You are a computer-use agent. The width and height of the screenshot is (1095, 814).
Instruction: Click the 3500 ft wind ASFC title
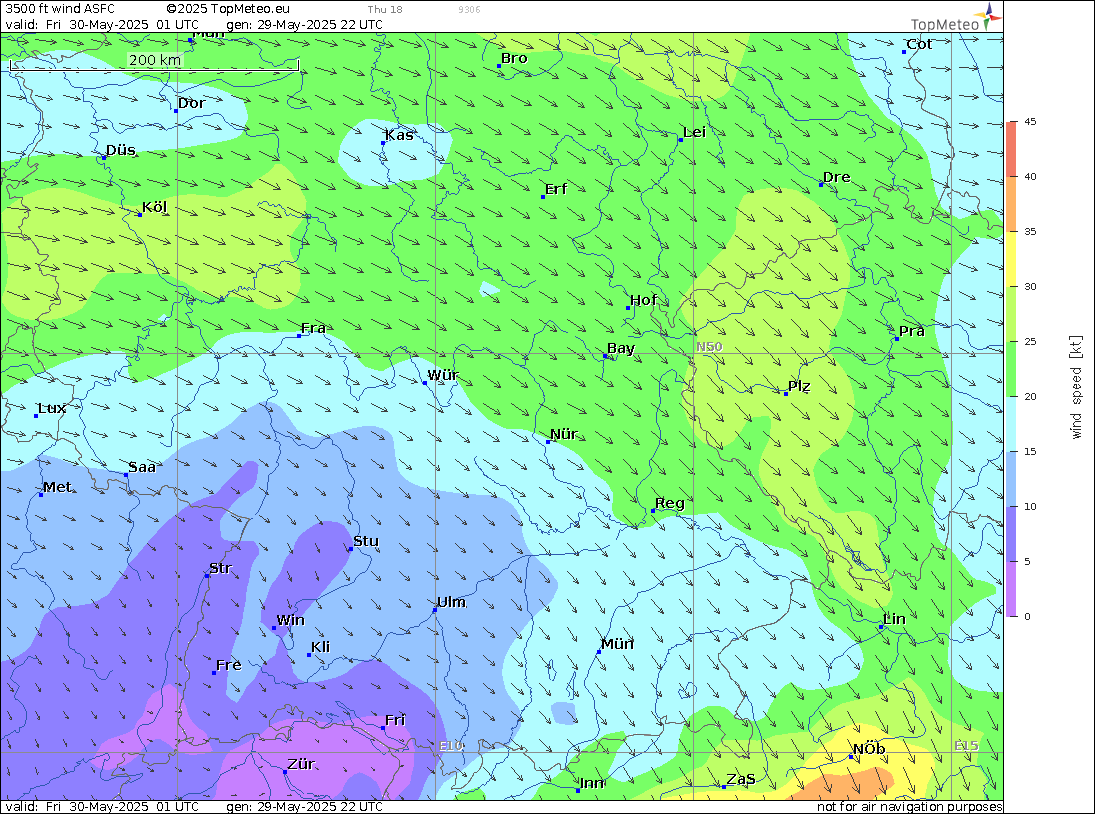tap(60, 9)
